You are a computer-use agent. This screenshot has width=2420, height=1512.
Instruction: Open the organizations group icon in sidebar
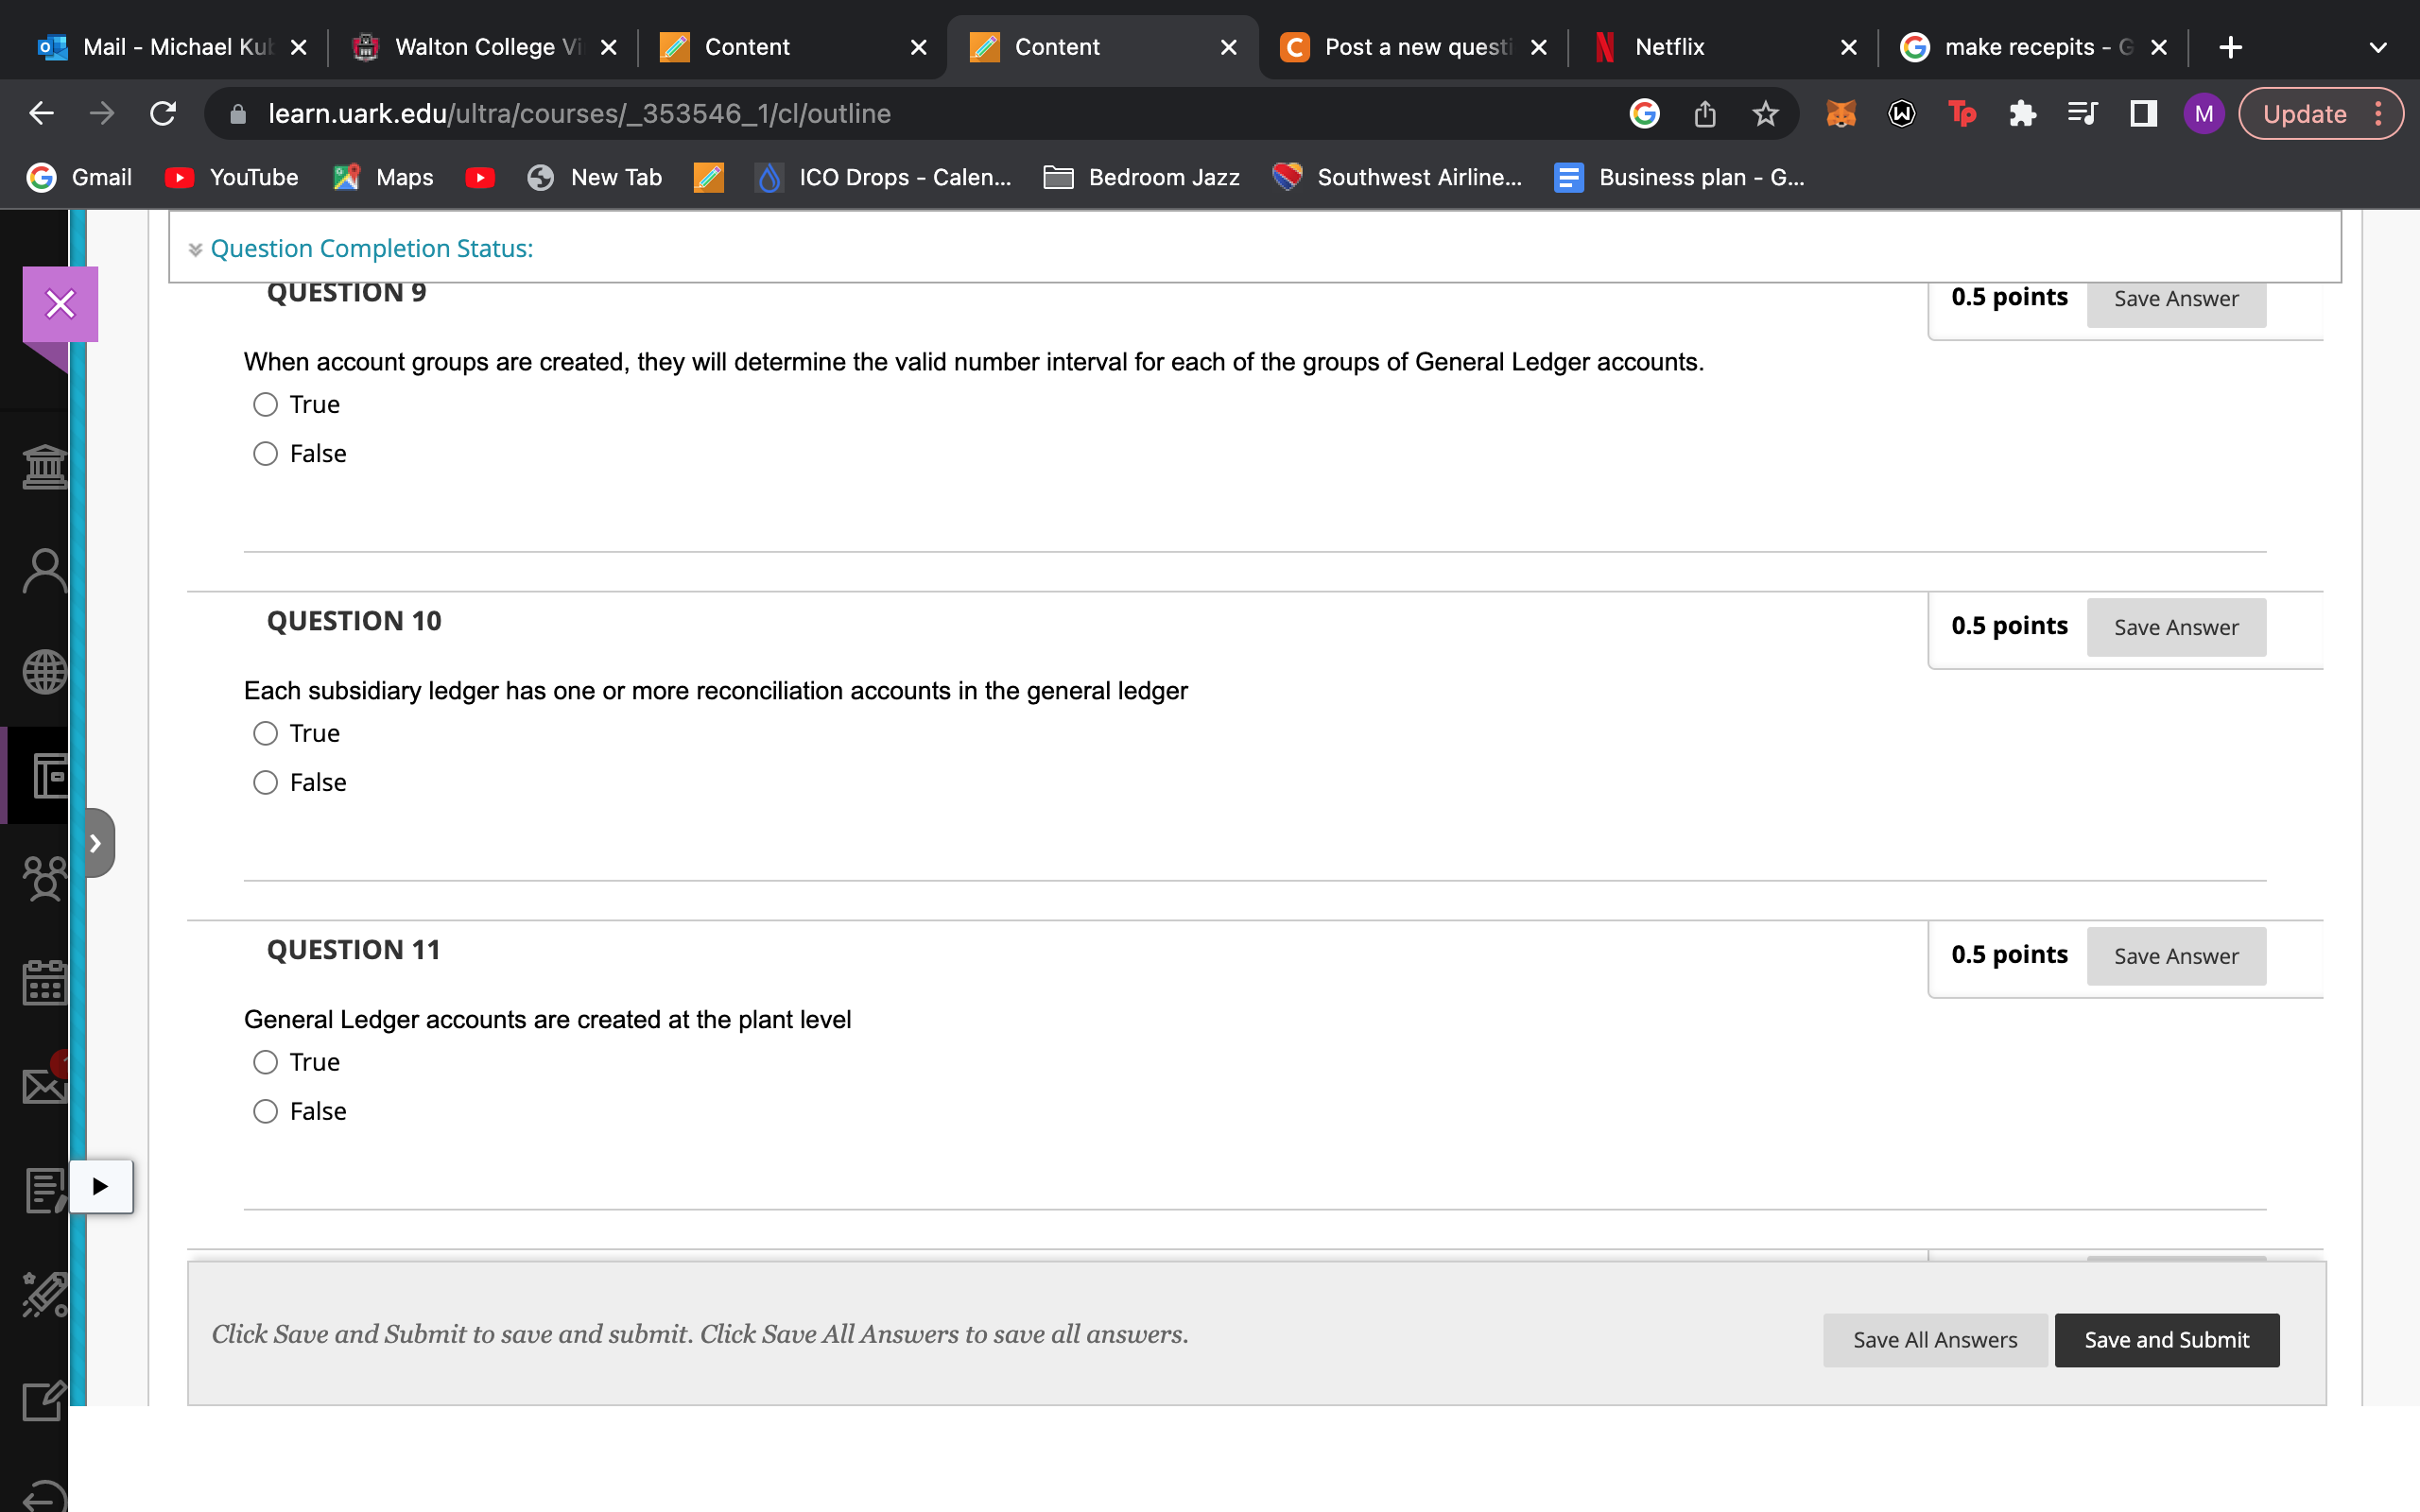44,879
